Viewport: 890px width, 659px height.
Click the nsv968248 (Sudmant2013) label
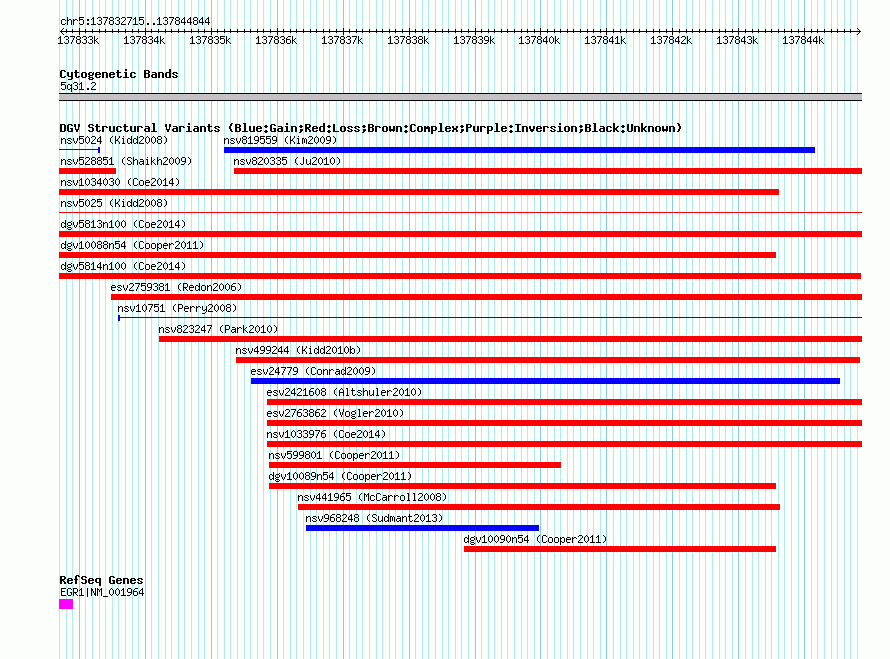(374, 518)
